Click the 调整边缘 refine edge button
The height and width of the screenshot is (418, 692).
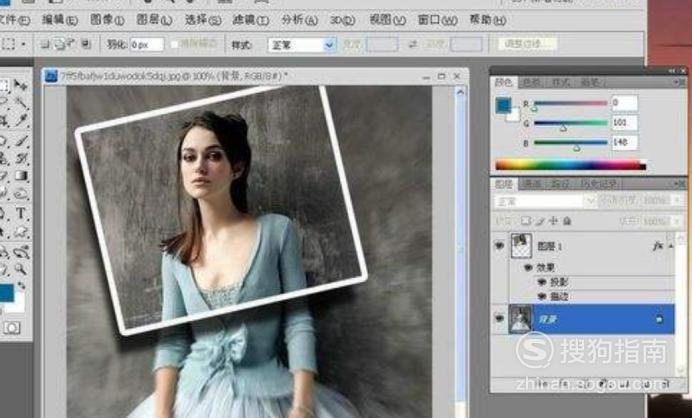click(x=527, y=44)
